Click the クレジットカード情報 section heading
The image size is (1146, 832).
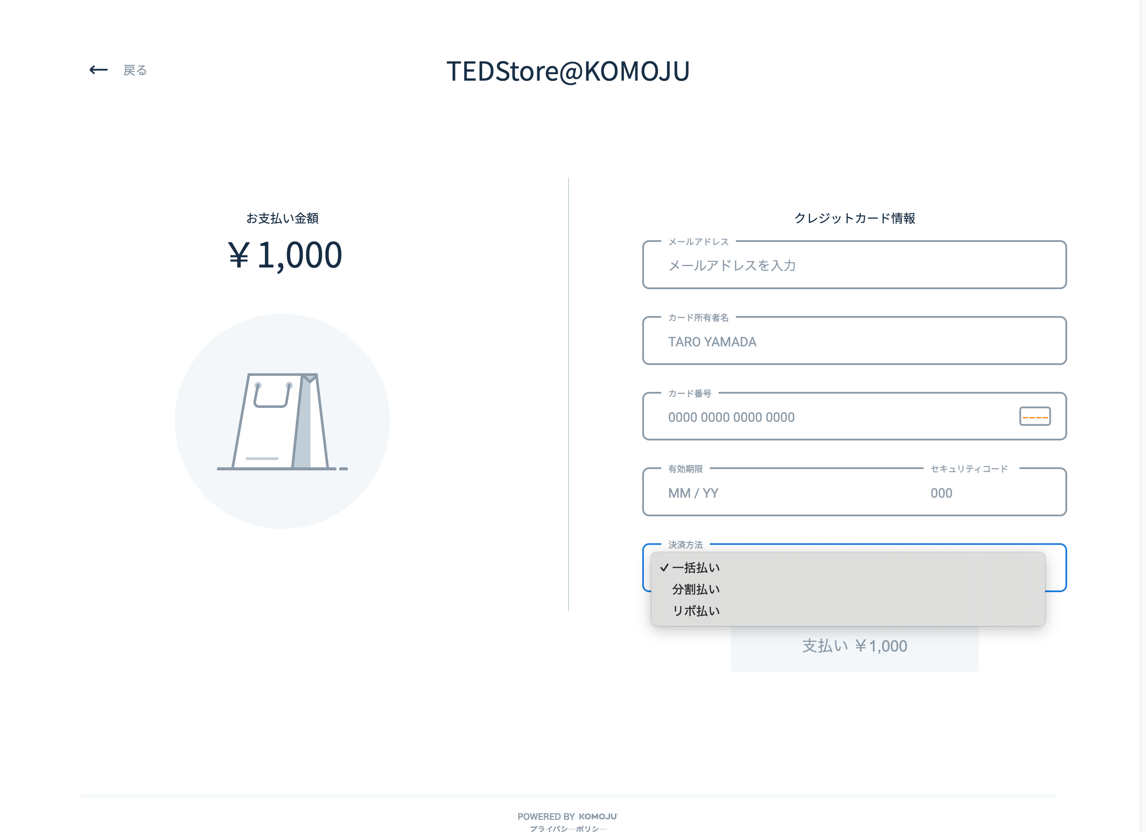coord(854,218)
